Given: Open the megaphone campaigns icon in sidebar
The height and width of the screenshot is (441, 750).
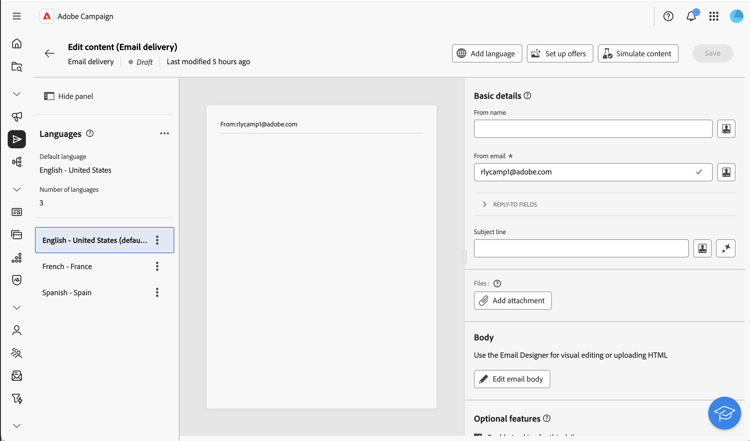Looking at the screenshot, I should click(x=17, y=116).
